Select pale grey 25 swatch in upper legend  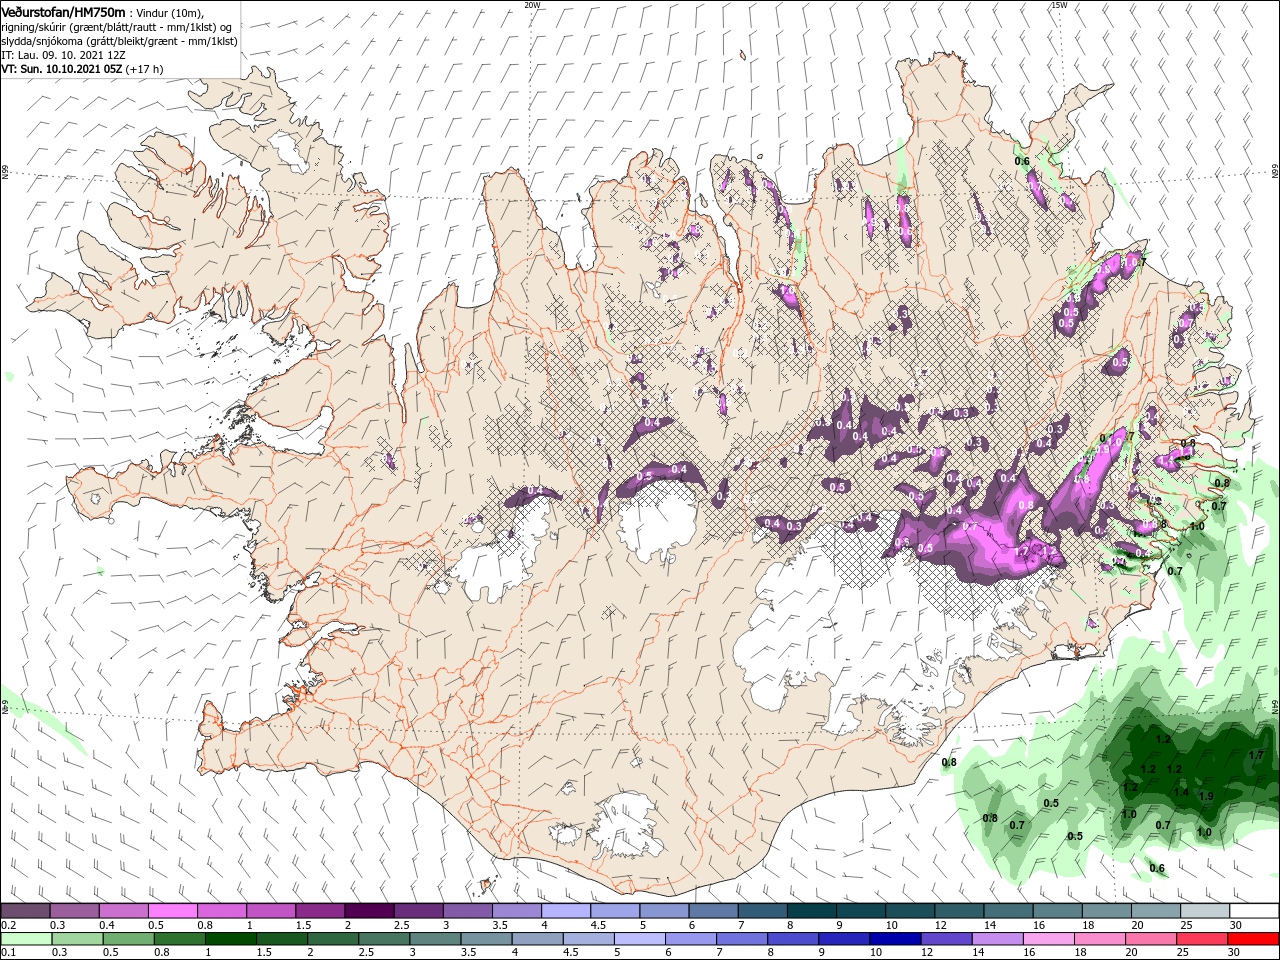coord(1206,911)
